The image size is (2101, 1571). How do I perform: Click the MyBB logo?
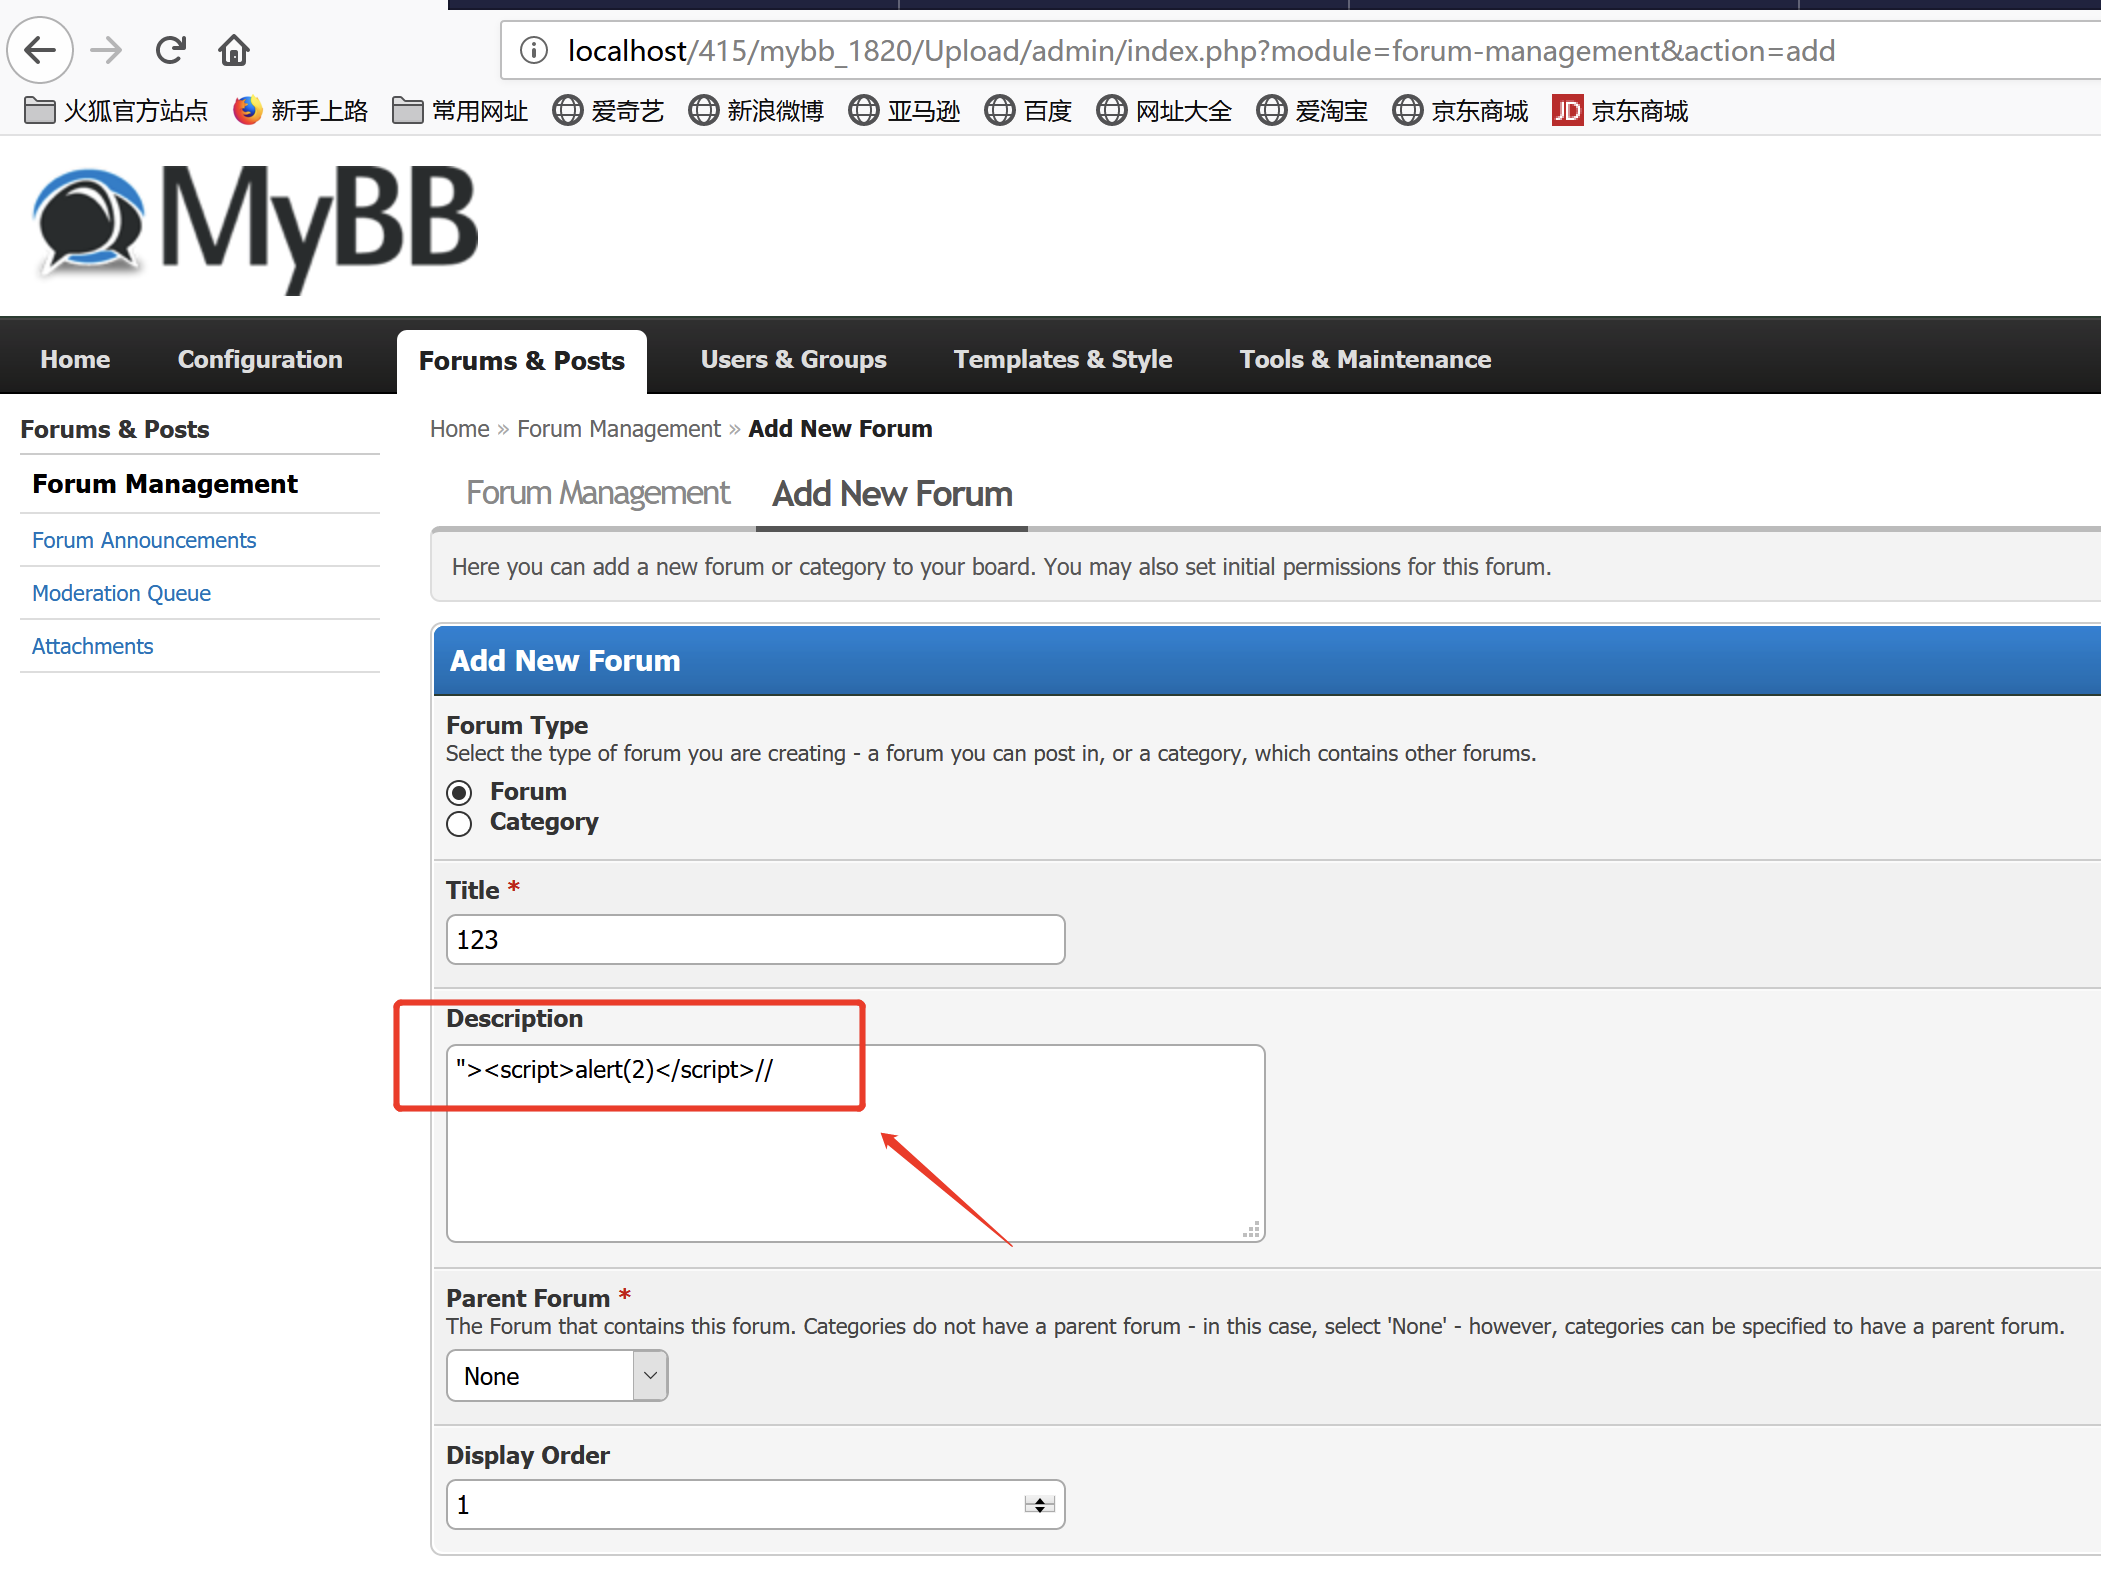coord(256,226)
